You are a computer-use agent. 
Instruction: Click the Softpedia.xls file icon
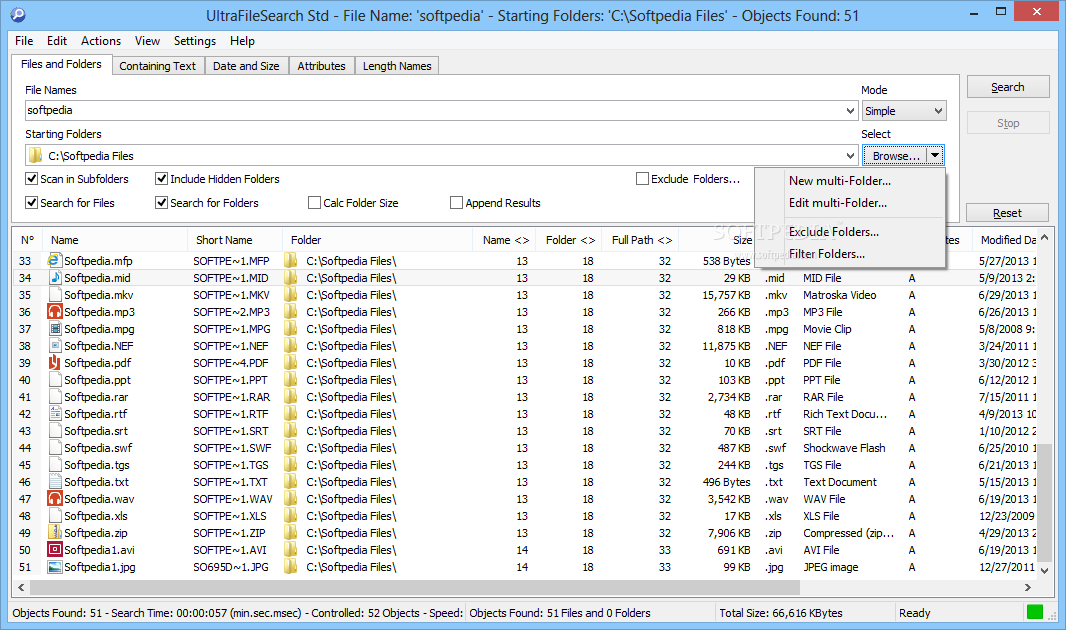tap(54, 515)
